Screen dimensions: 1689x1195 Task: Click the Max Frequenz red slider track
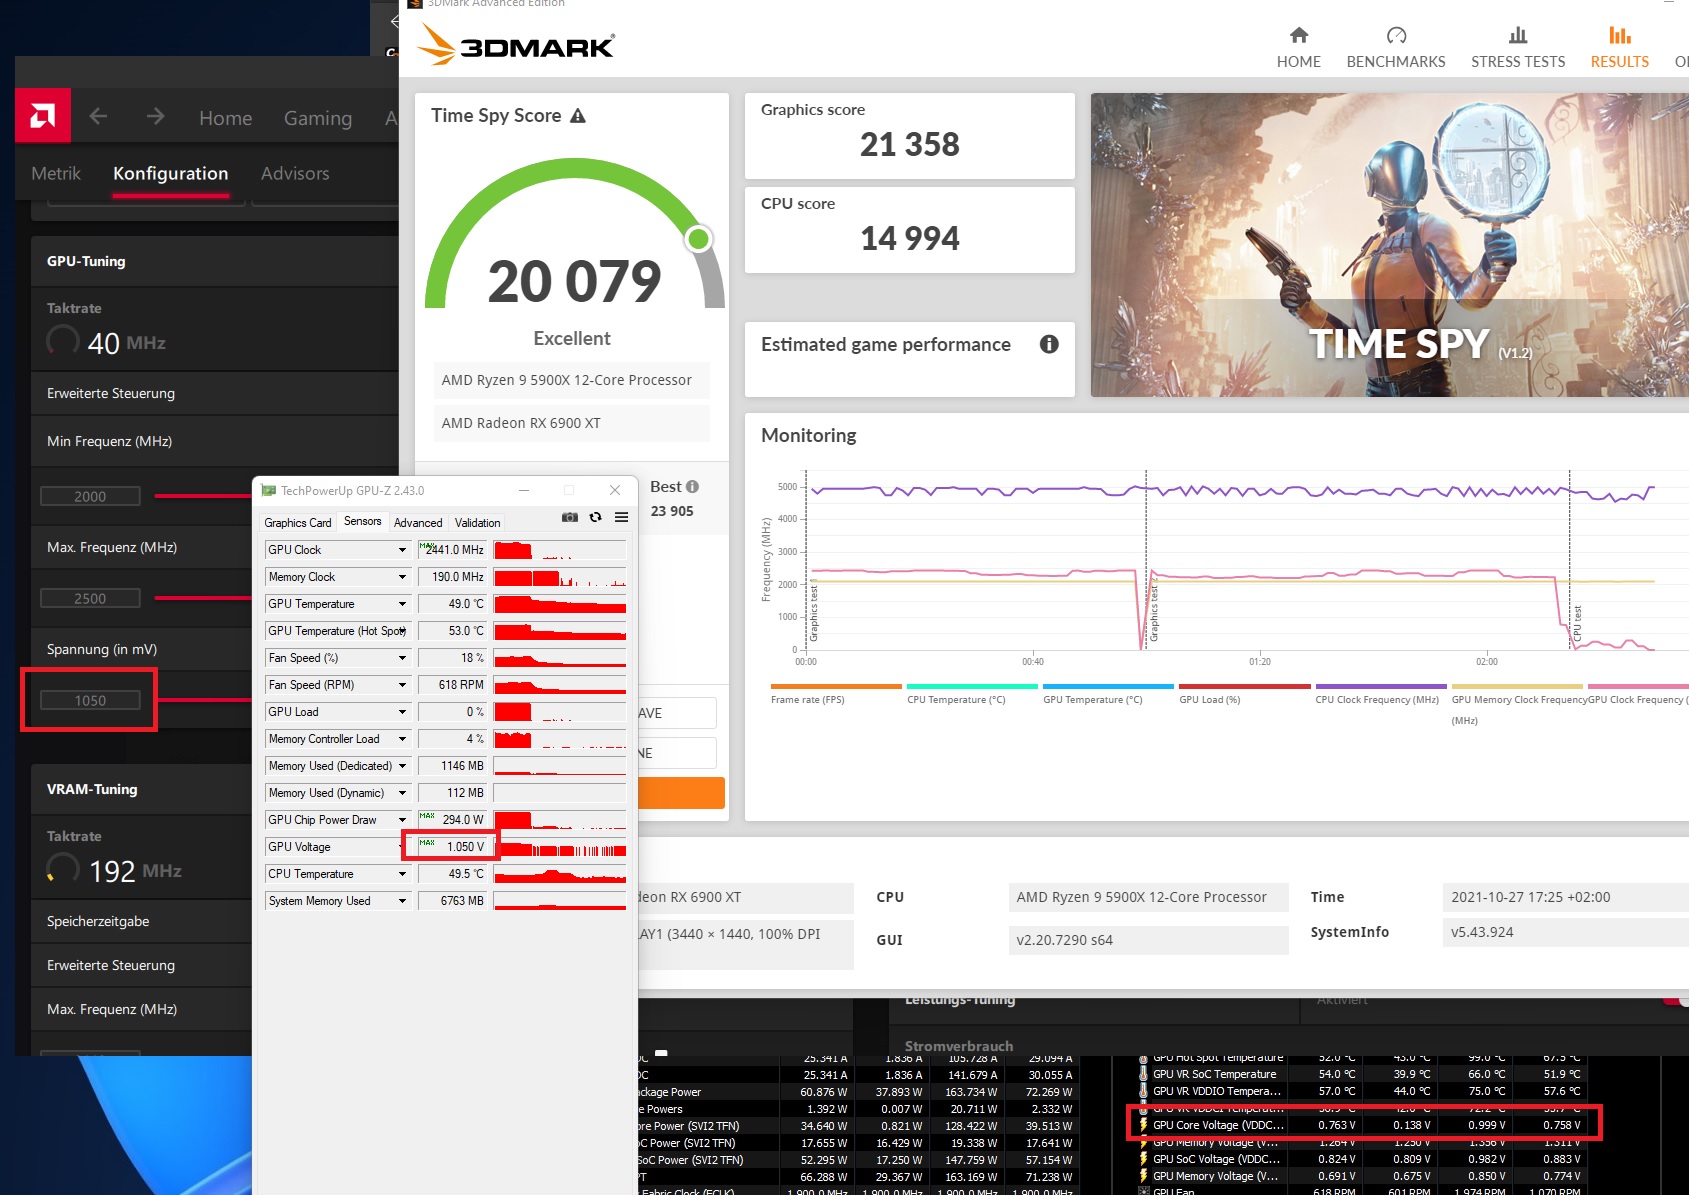pos(203,598)
